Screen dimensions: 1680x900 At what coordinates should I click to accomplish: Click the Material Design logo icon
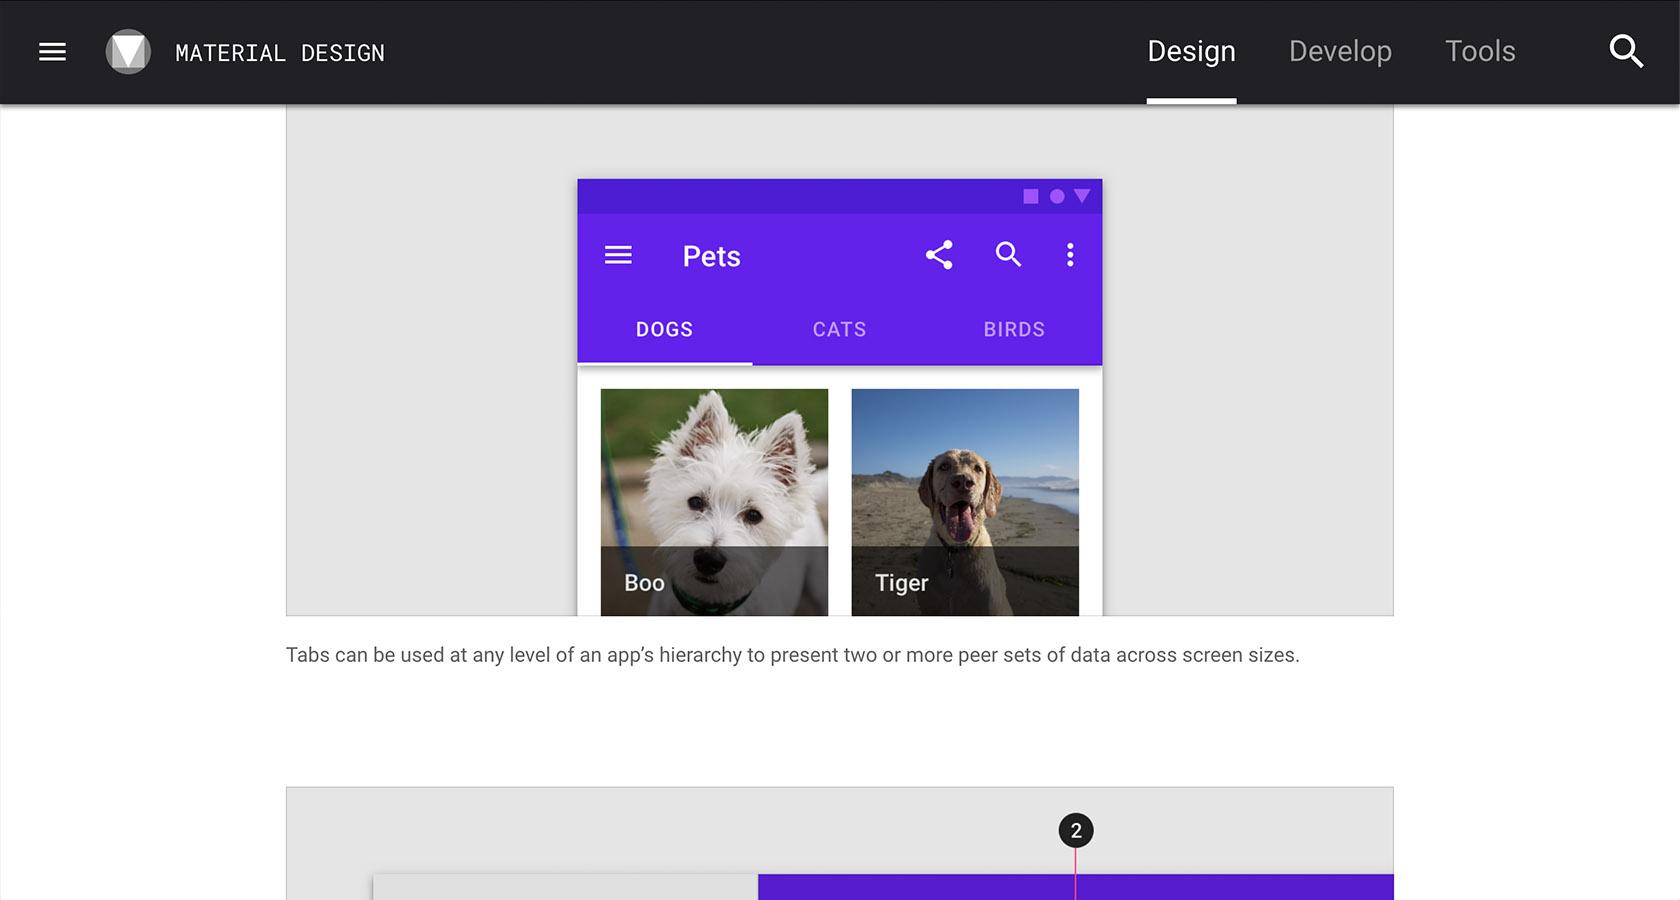128,52
